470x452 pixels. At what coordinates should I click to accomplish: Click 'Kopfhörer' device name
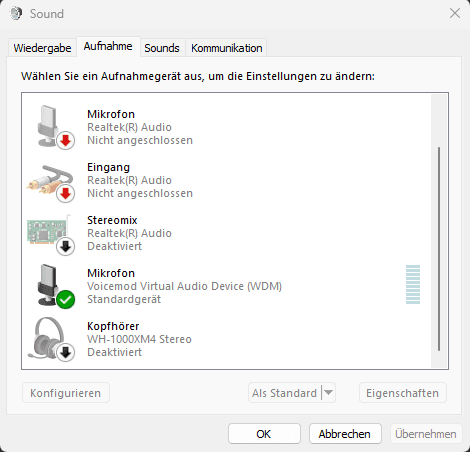pyautogui.click(x=113, y=326)
